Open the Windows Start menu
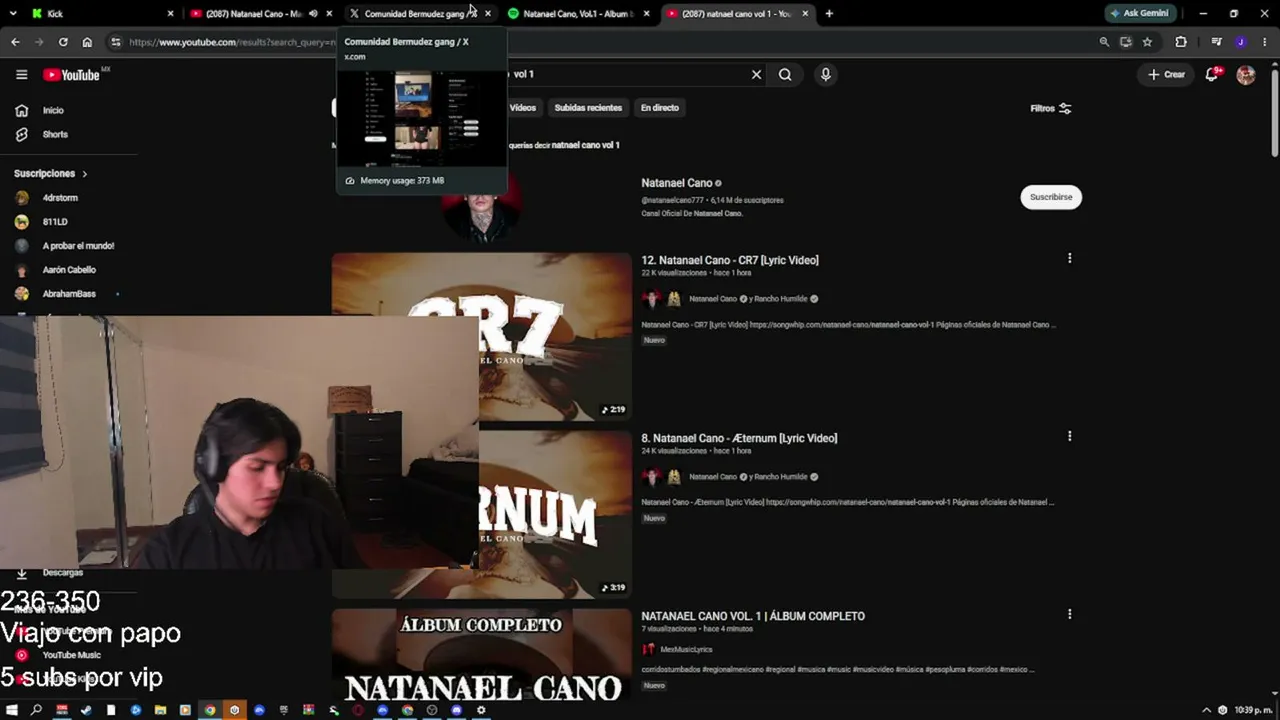The height and width of the screenshot is (720, 1280). 12,710
